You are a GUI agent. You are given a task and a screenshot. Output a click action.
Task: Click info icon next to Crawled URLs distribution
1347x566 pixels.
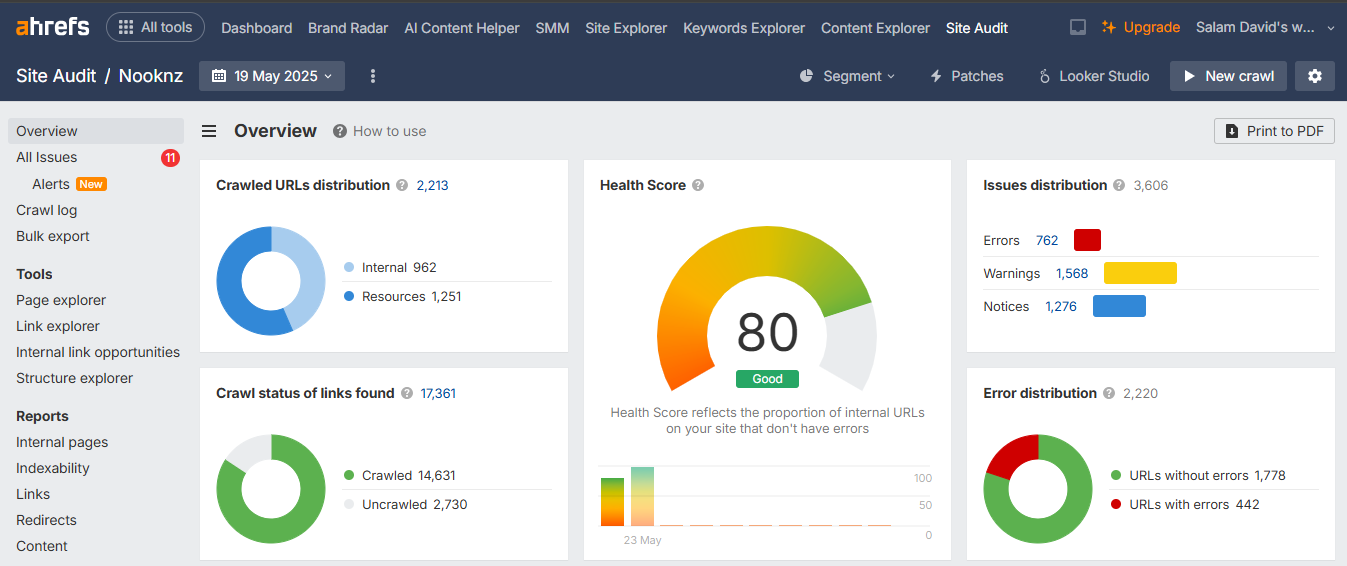pyautogui.click(x=402, y=185)
